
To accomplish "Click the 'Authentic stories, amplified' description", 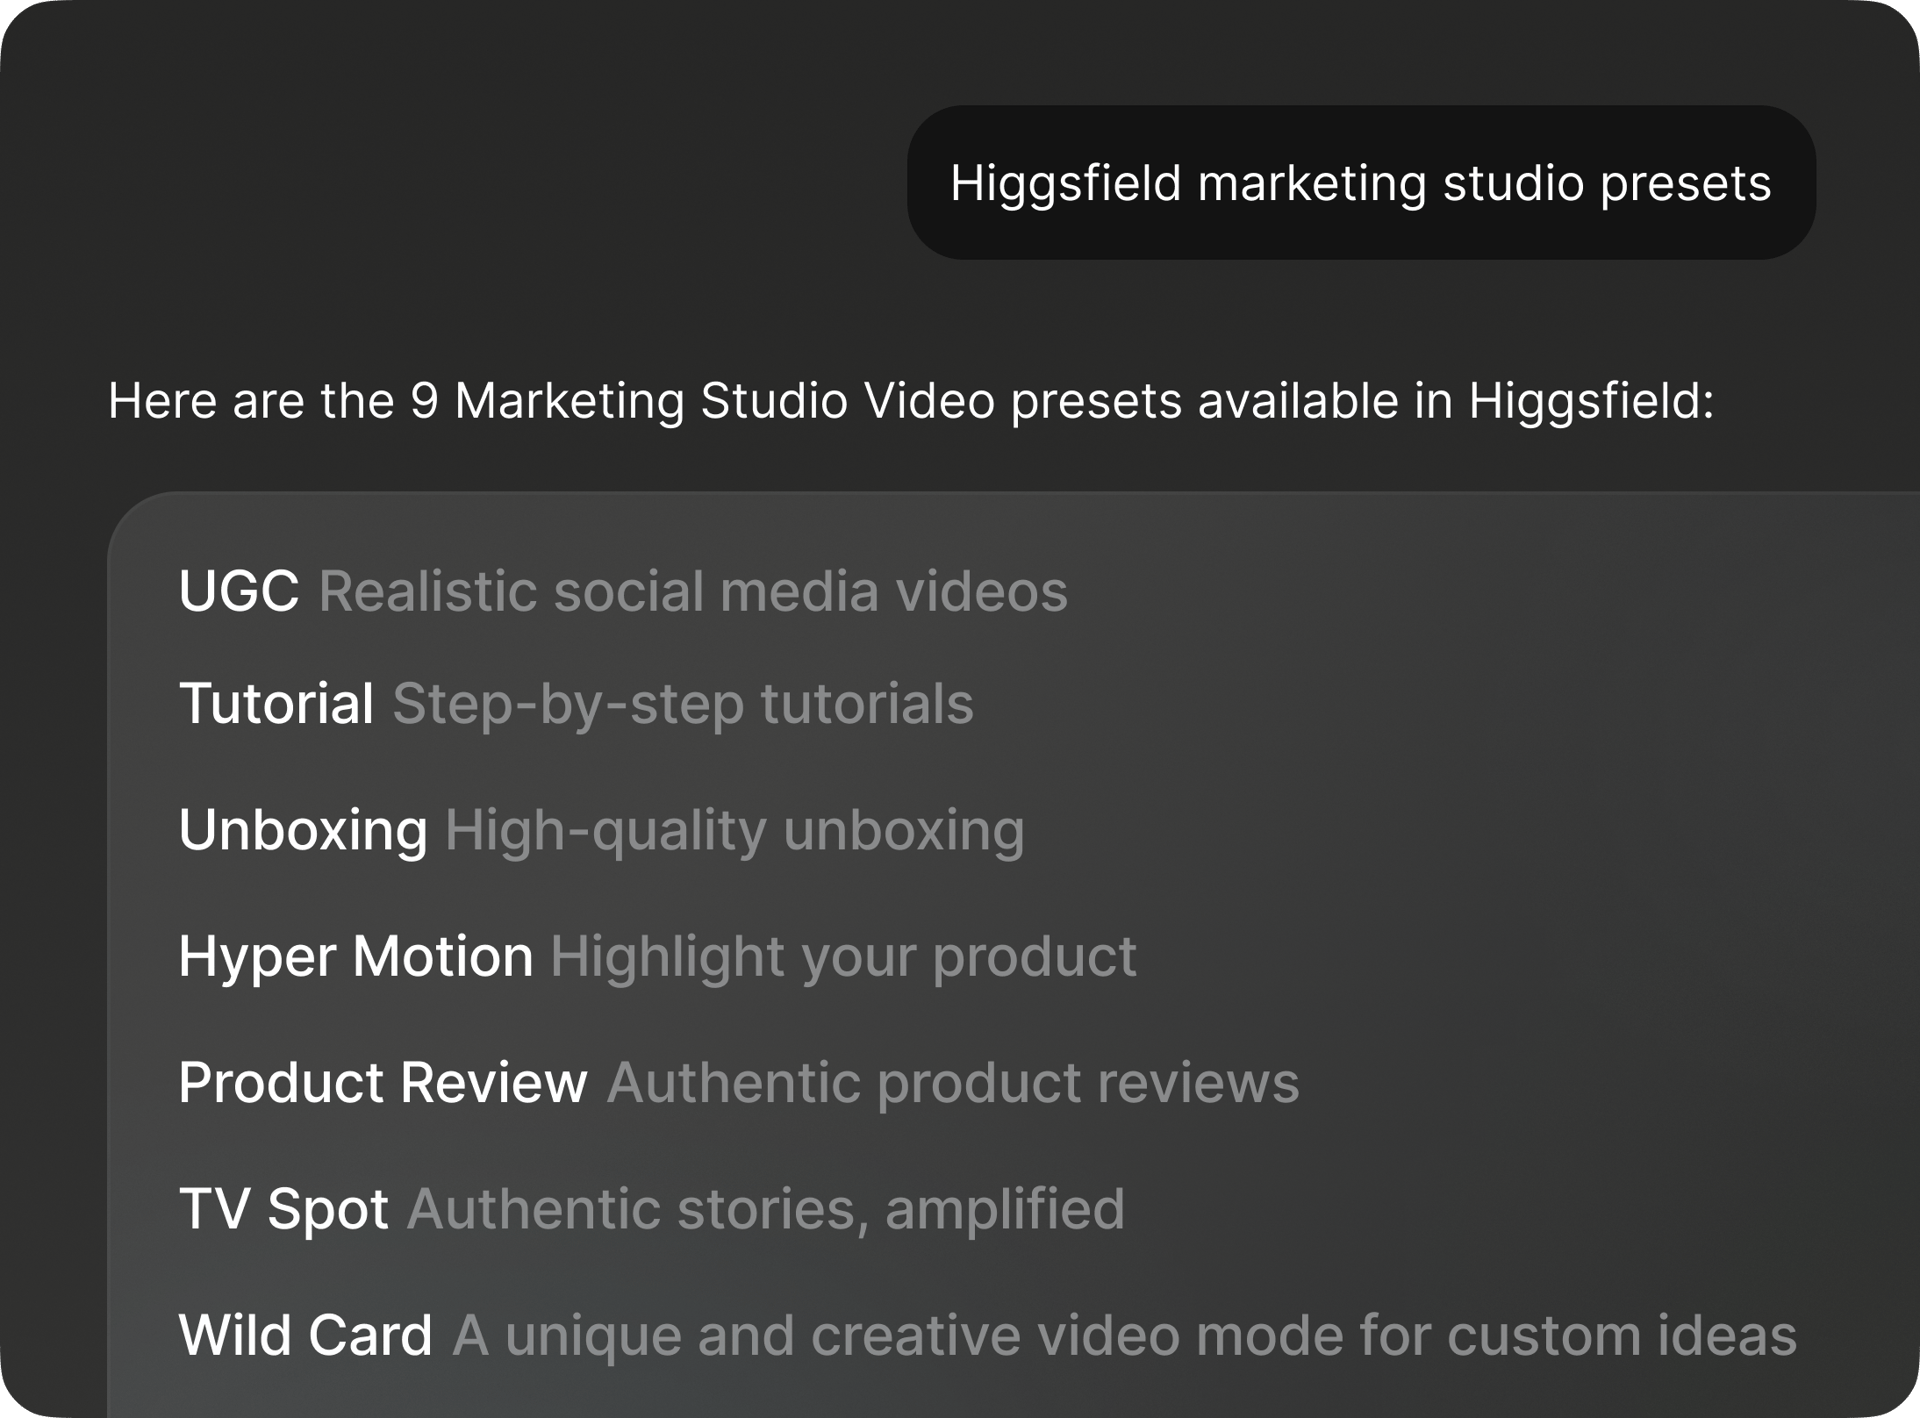I will coord(765,1208).
